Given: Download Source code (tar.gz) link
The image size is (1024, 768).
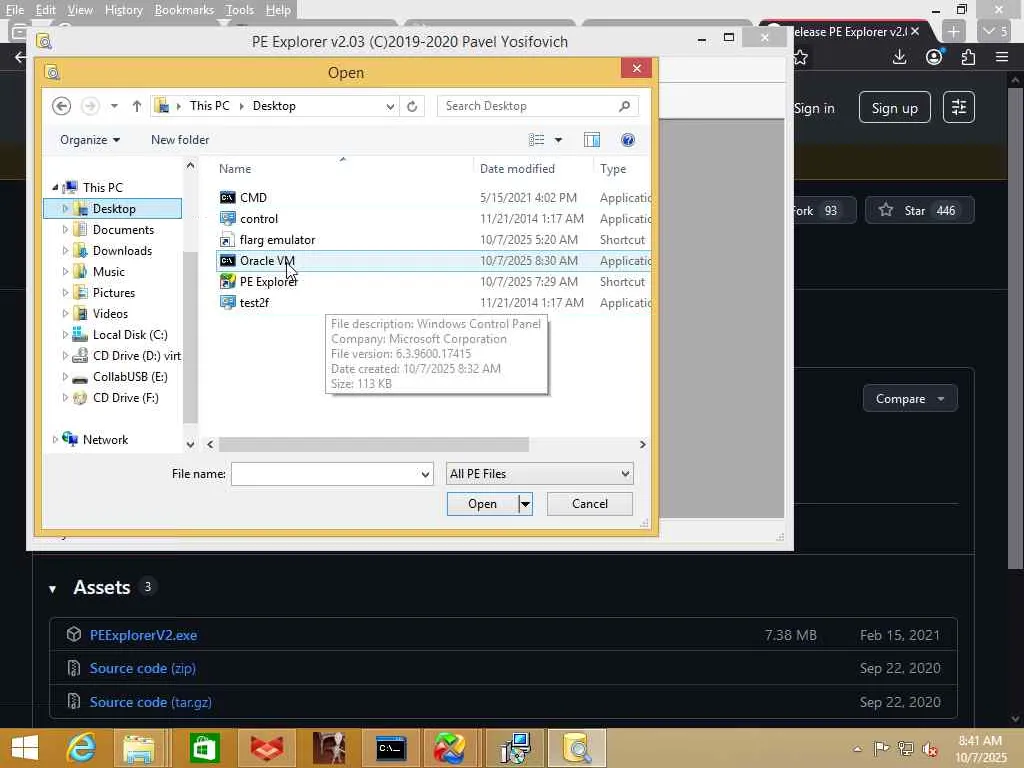Looking at the screenshot, I should tap(150, 702).
